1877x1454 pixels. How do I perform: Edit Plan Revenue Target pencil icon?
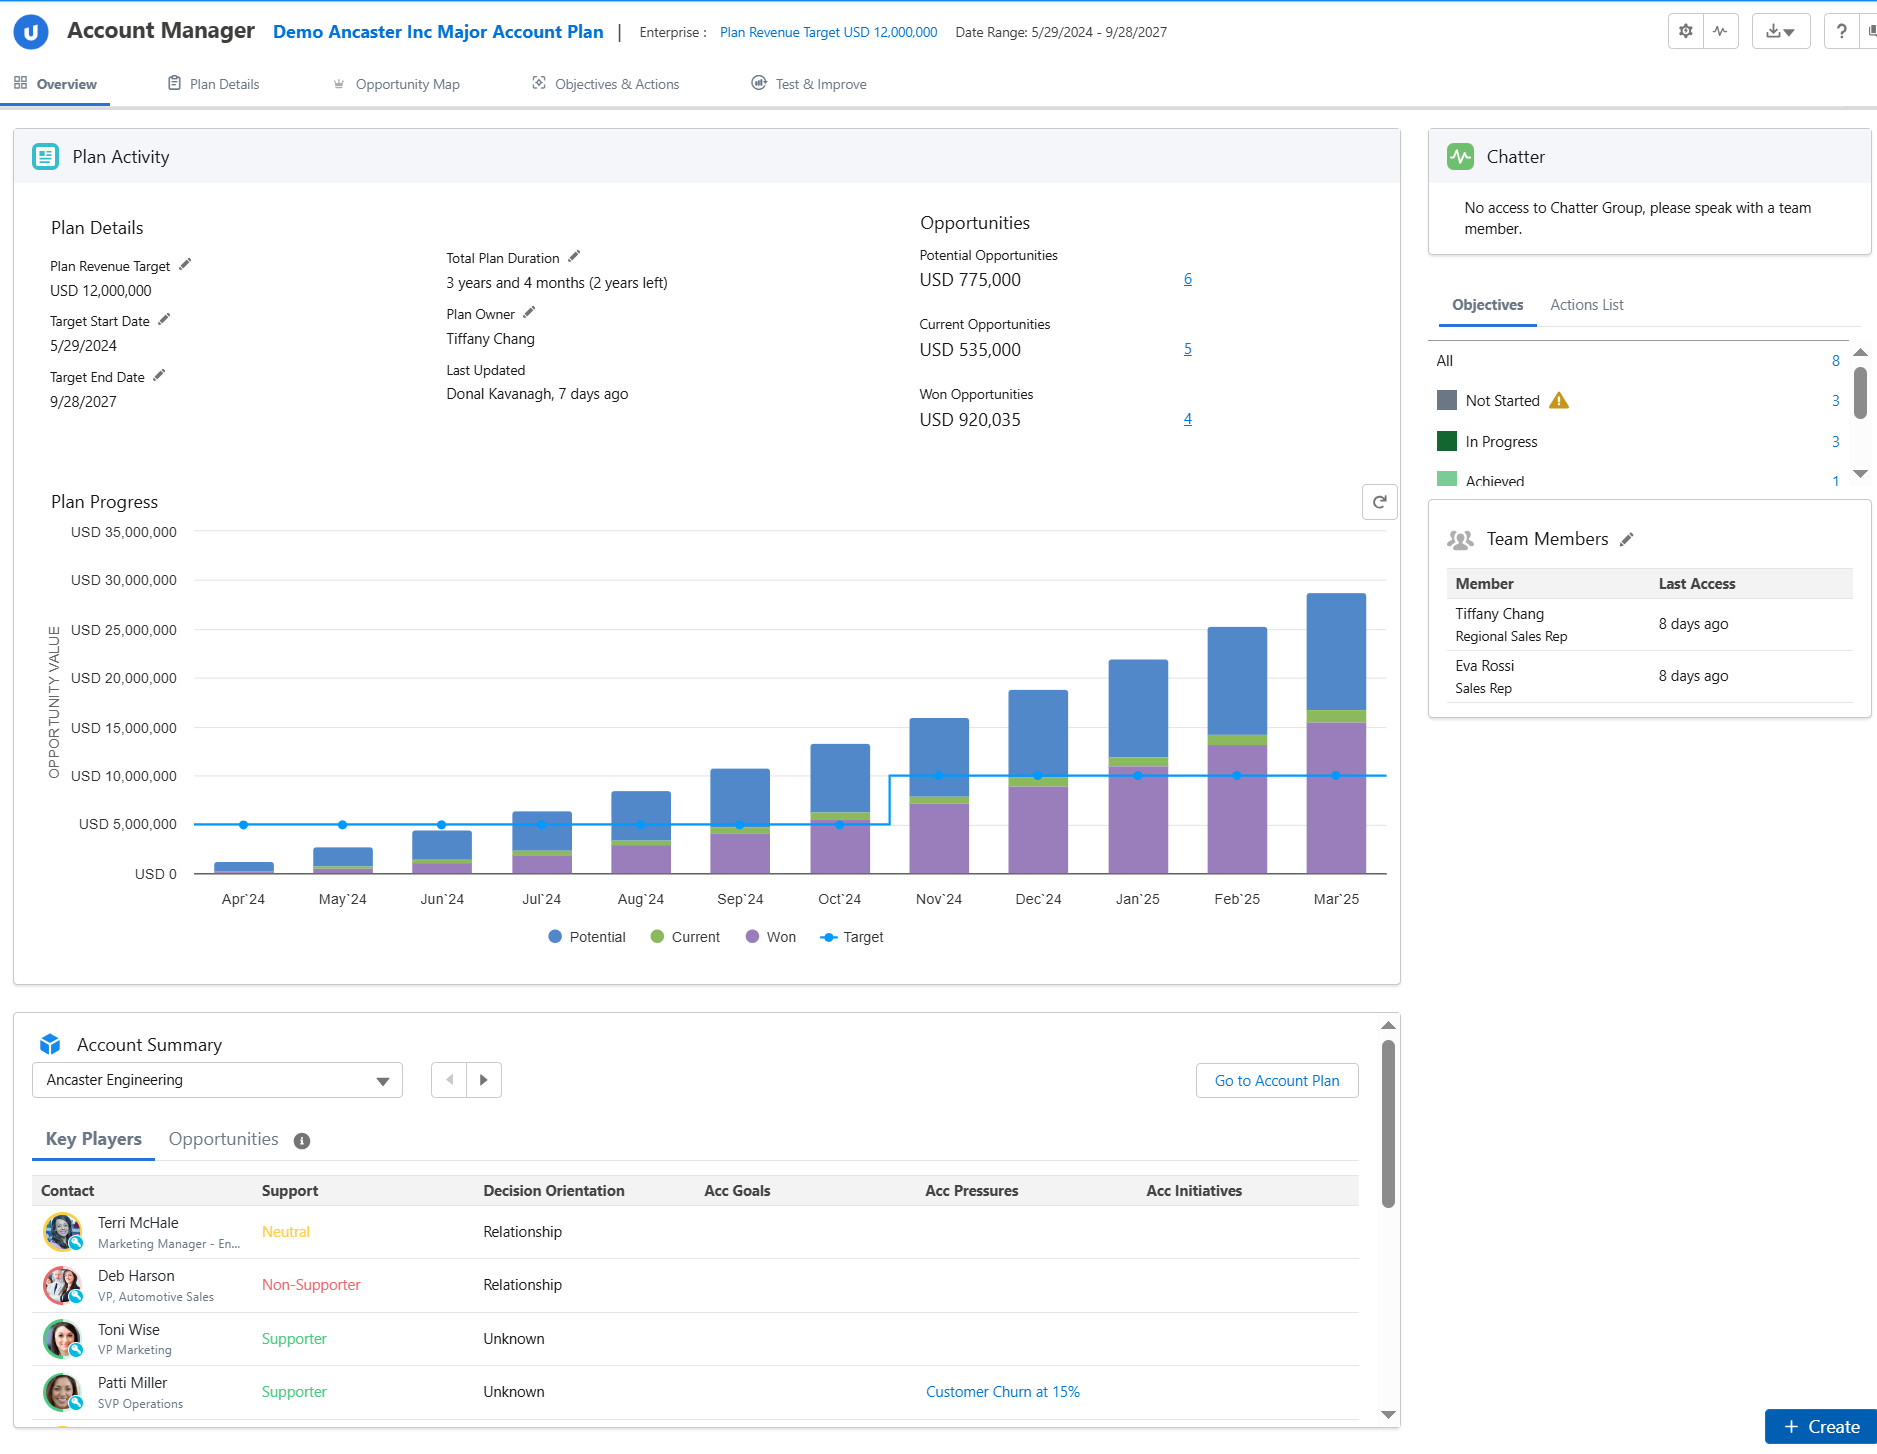185,265
